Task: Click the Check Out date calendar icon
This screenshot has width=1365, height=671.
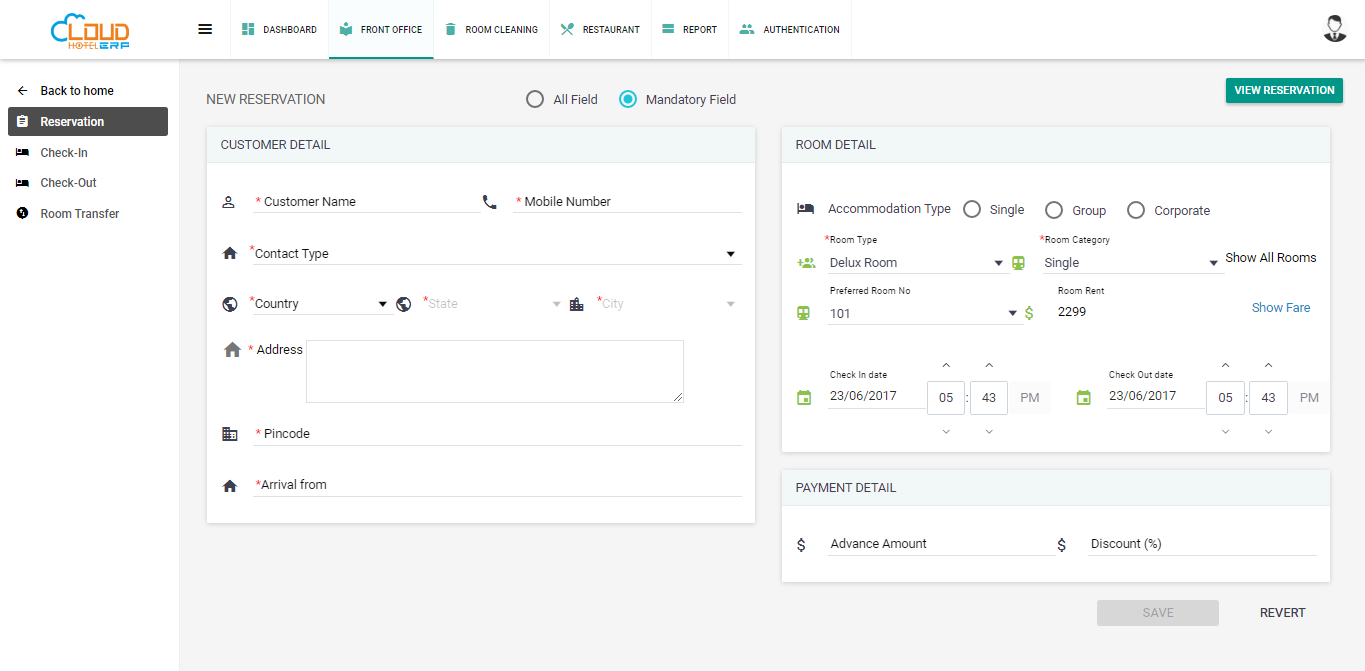Action: [1083, 398]
